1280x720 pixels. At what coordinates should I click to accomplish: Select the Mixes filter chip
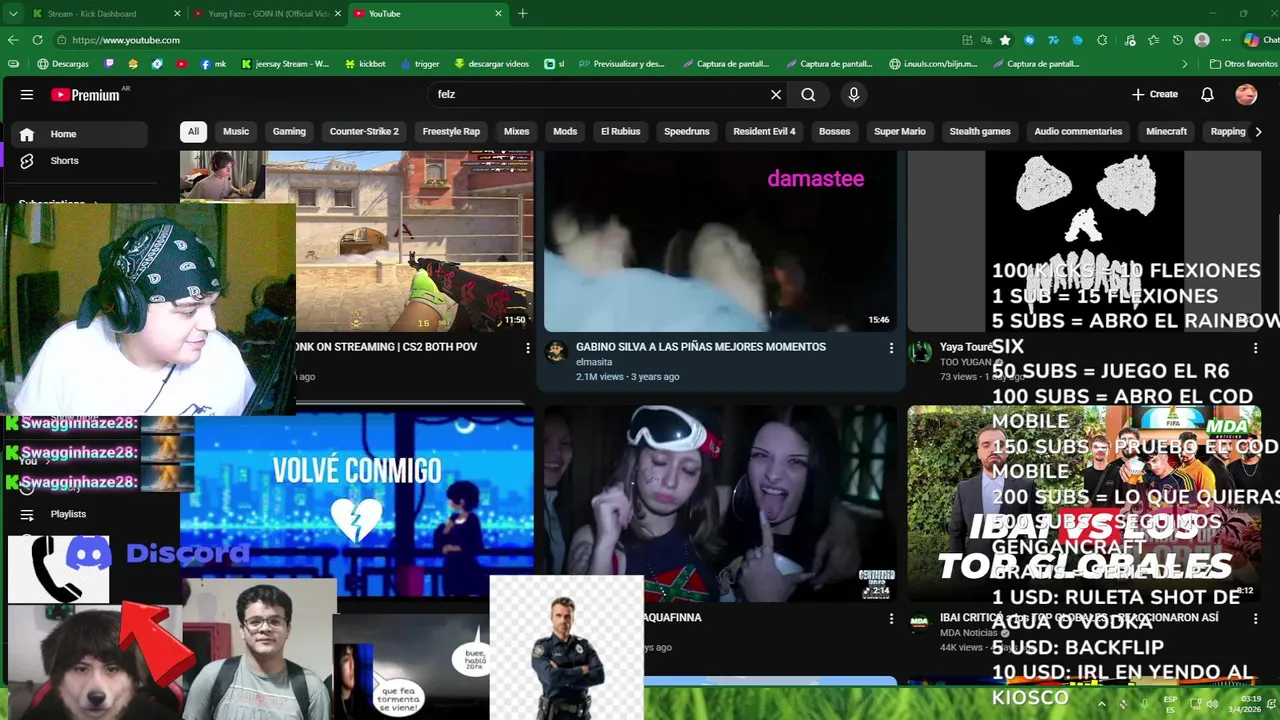click(x=516, y=131)
